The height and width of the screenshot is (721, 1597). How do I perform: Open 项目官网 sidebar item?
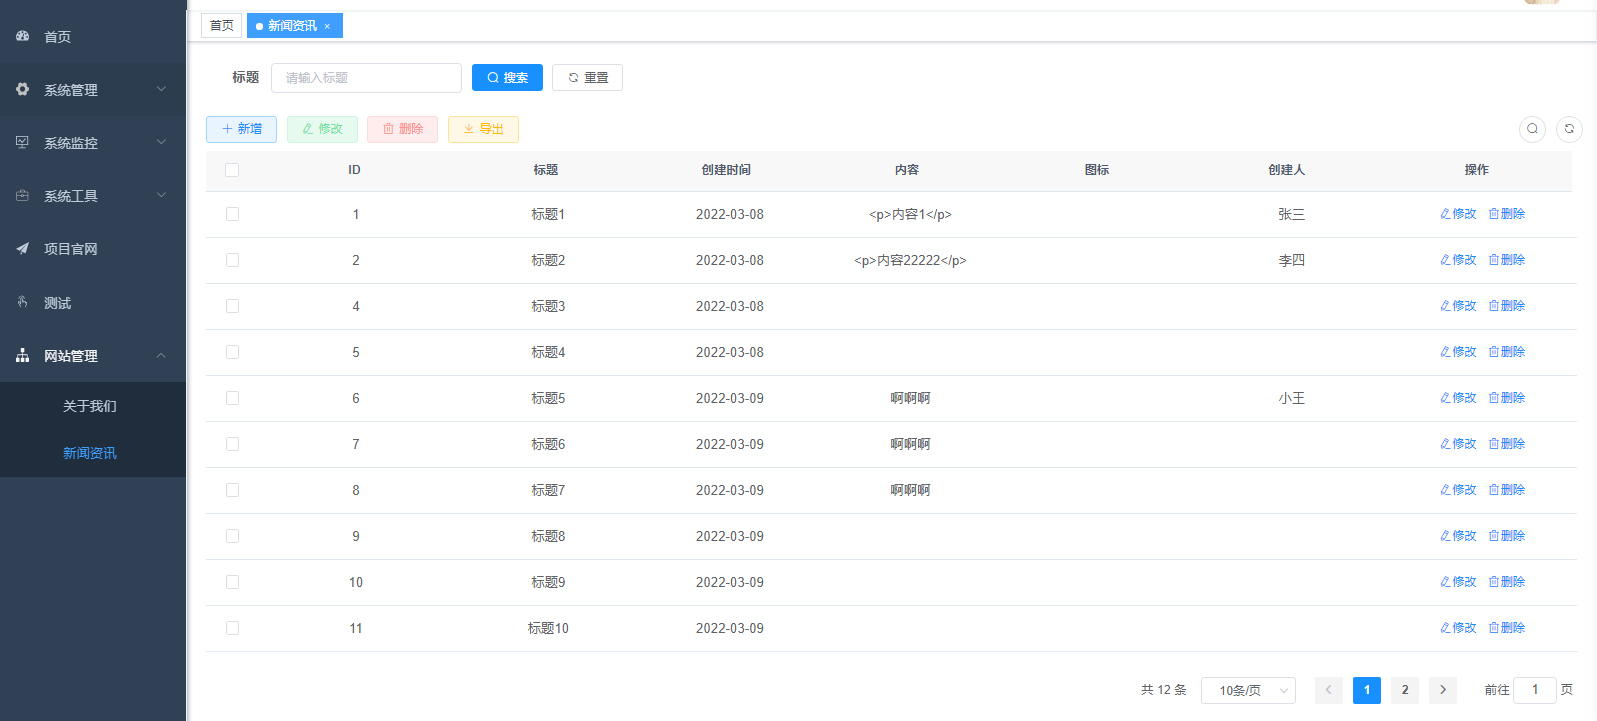tap(93, 249)
